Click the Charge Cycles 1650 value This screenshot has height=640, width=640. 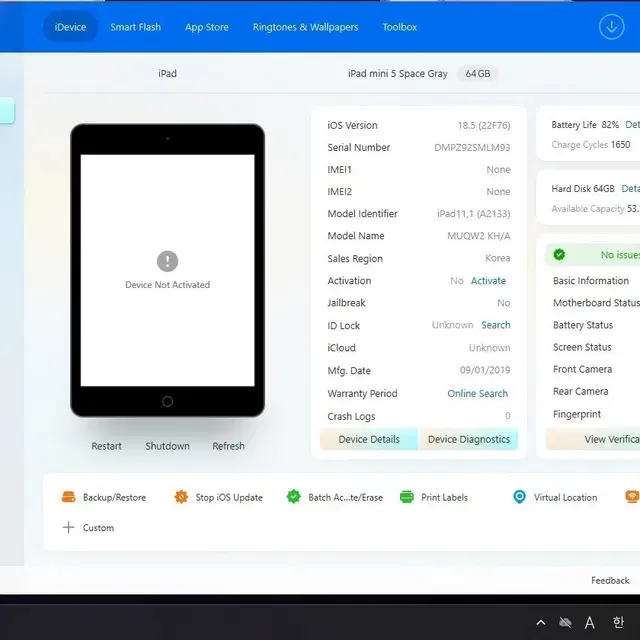pos(620,144)
